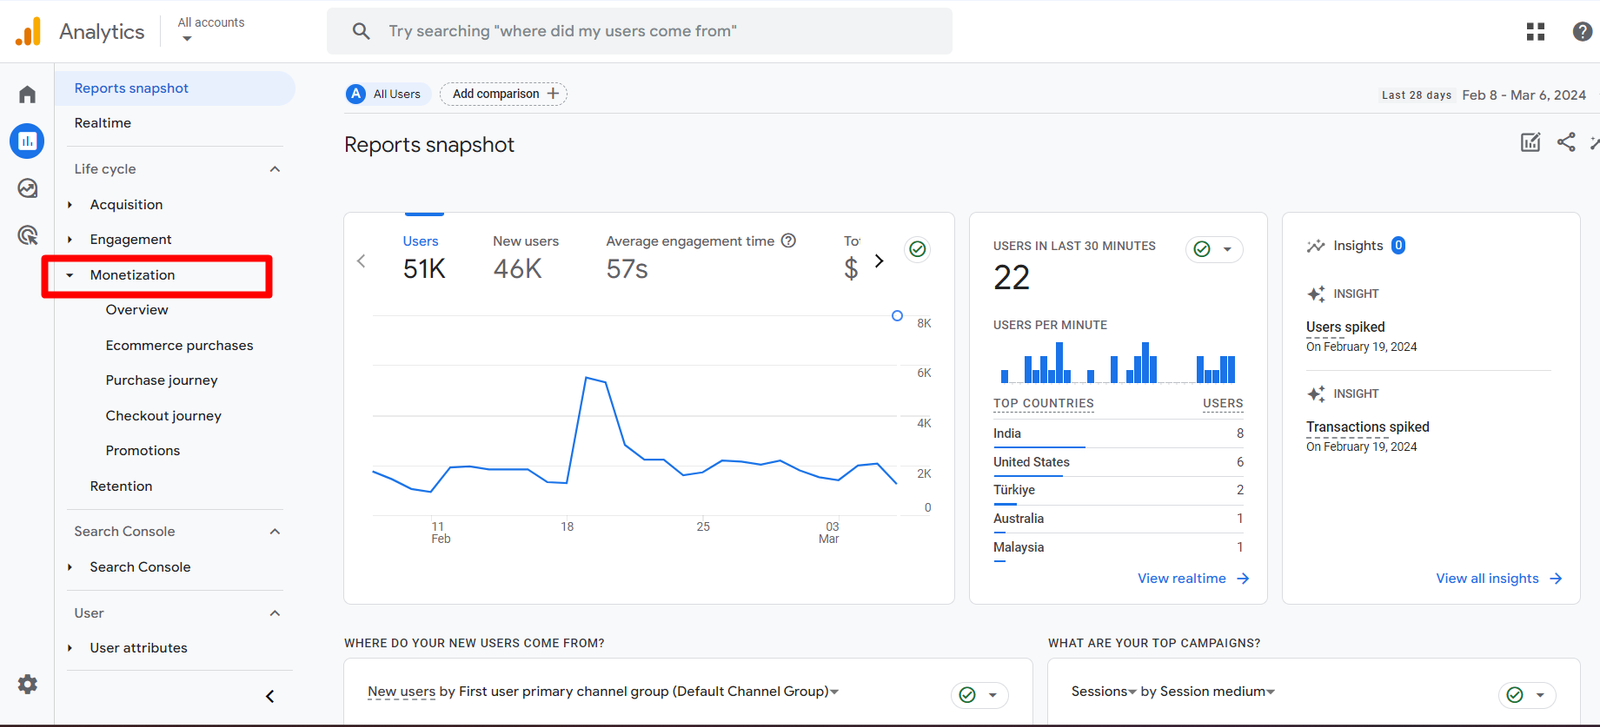Click the A badge of All Users
Viewport: 1600px width, 727px height.
tap(356, 94)
